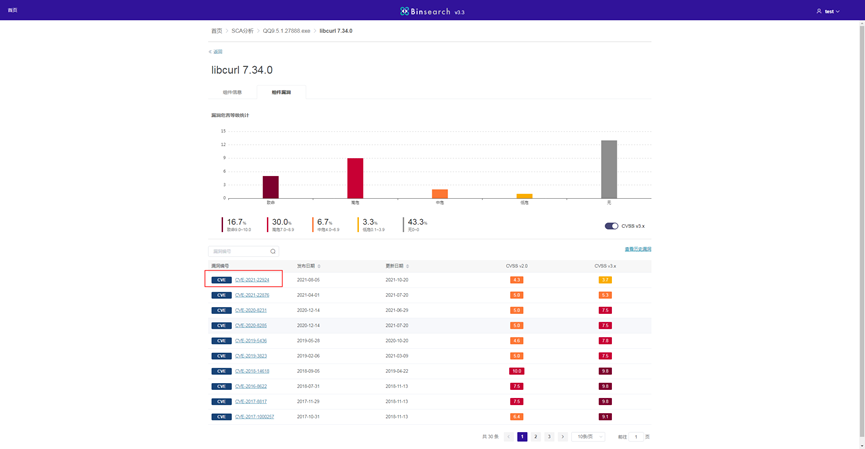The width and height of the screenshot is (865, 449).
Task: Click the sort arrows on 发布日期 column
Action: 319,267
